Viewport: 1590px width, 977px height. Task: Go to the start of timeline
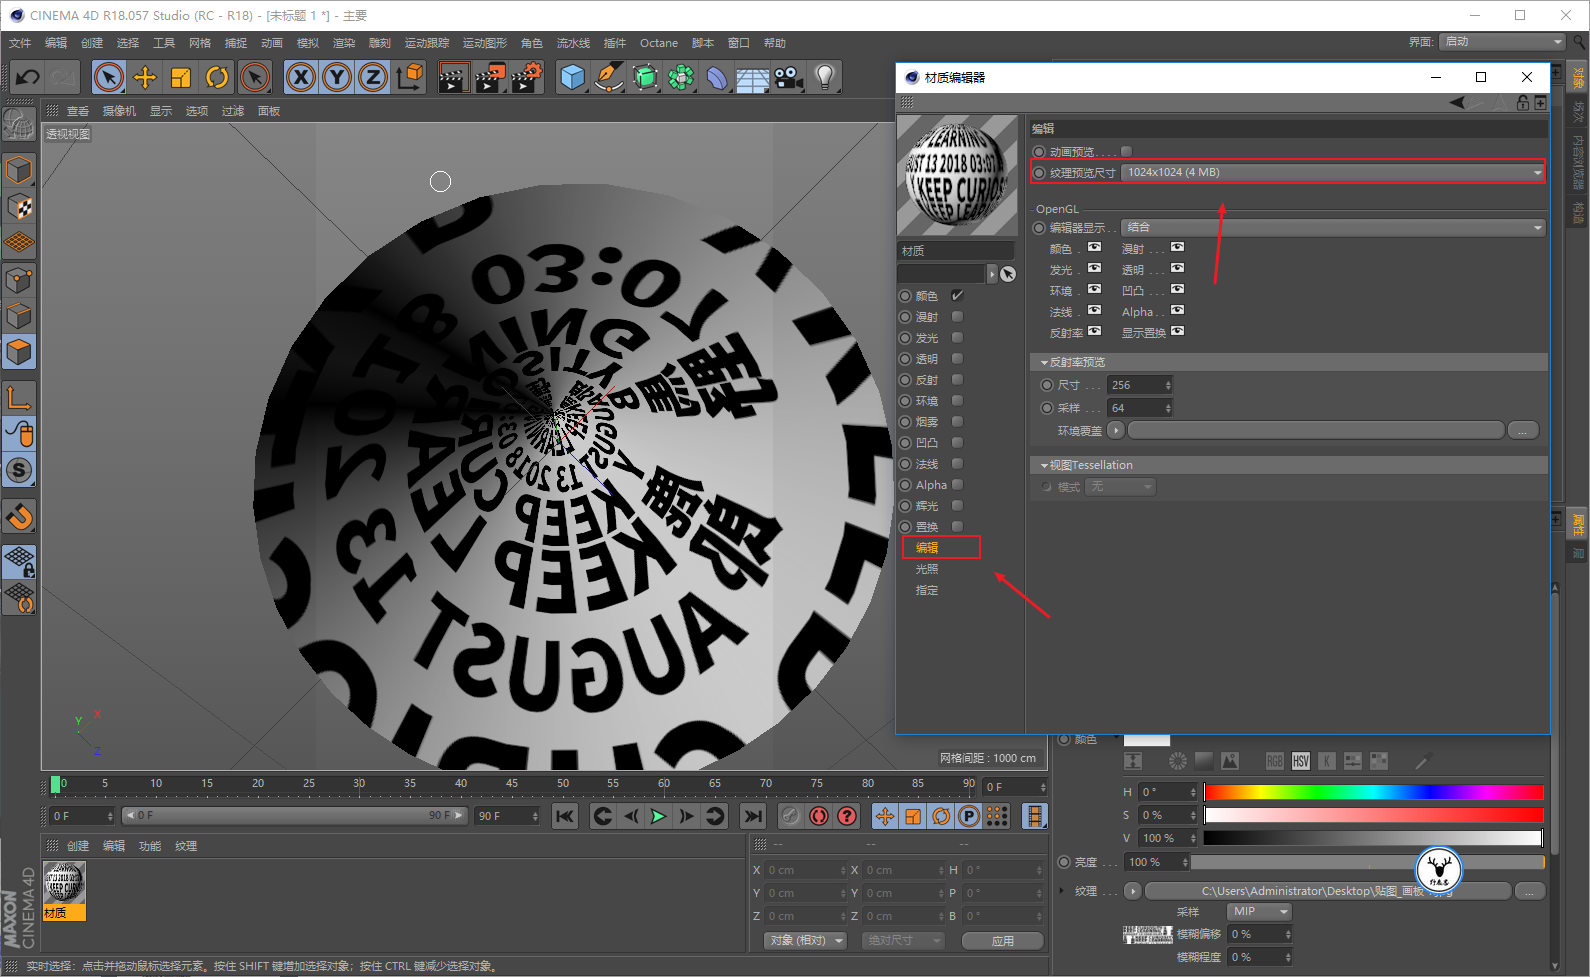point(565,816)
